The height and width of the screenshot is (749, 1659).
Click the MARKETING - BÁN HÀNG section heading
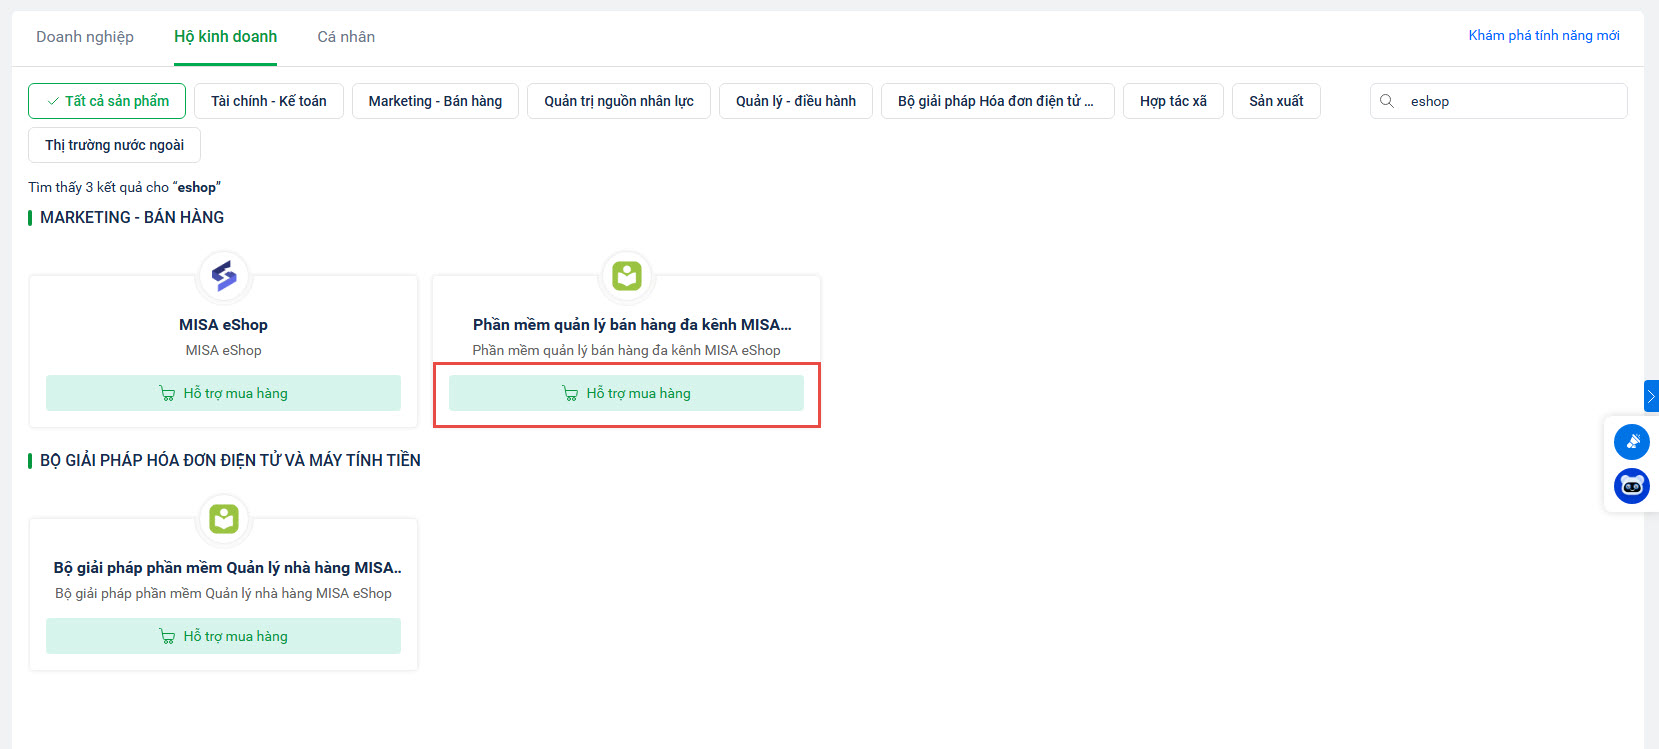click(x=132, y=217)
